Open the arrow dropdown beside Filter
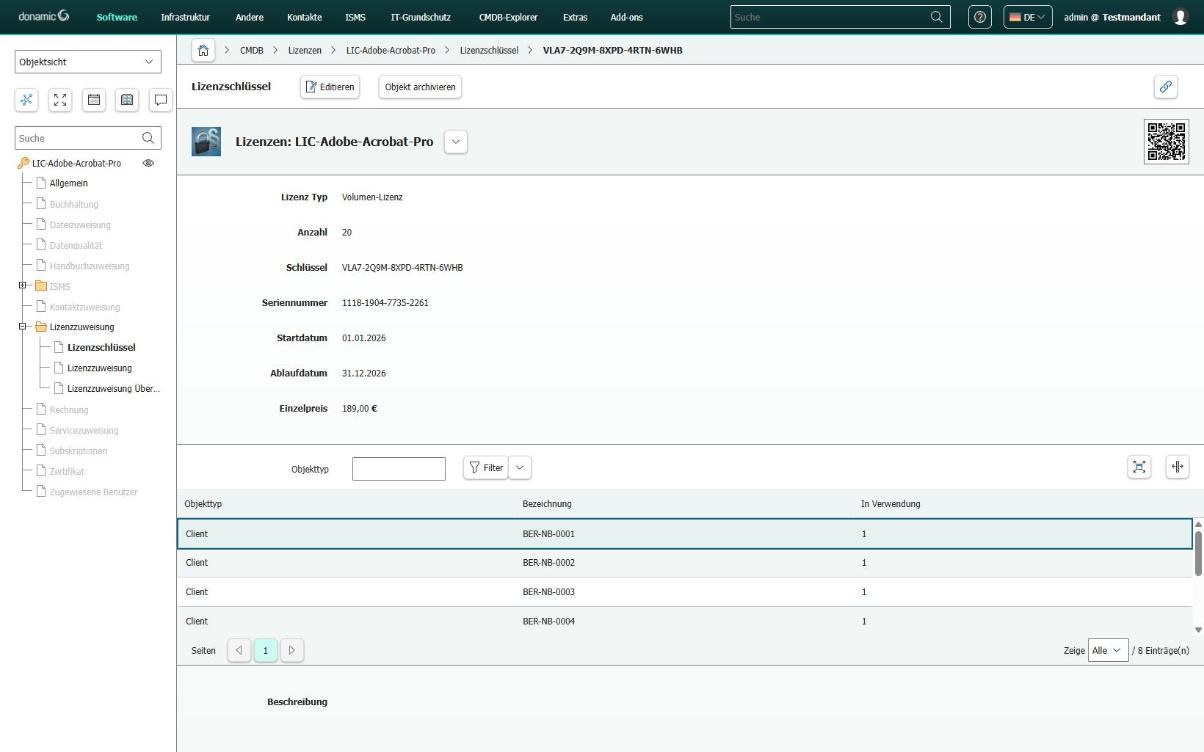Screen dimensions: 1204x752 click(520, 467)
